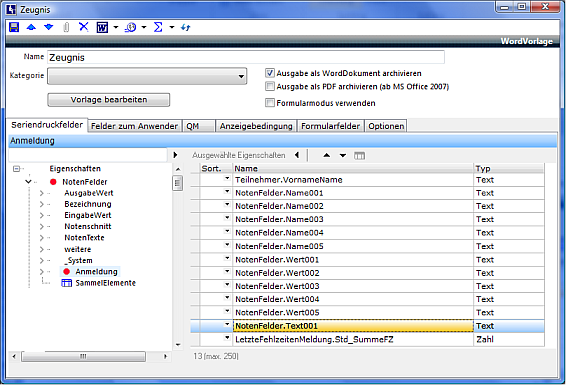This screenshot has height=385, width=566.
Task: Click the Name column header
Action: pos(353,169)
